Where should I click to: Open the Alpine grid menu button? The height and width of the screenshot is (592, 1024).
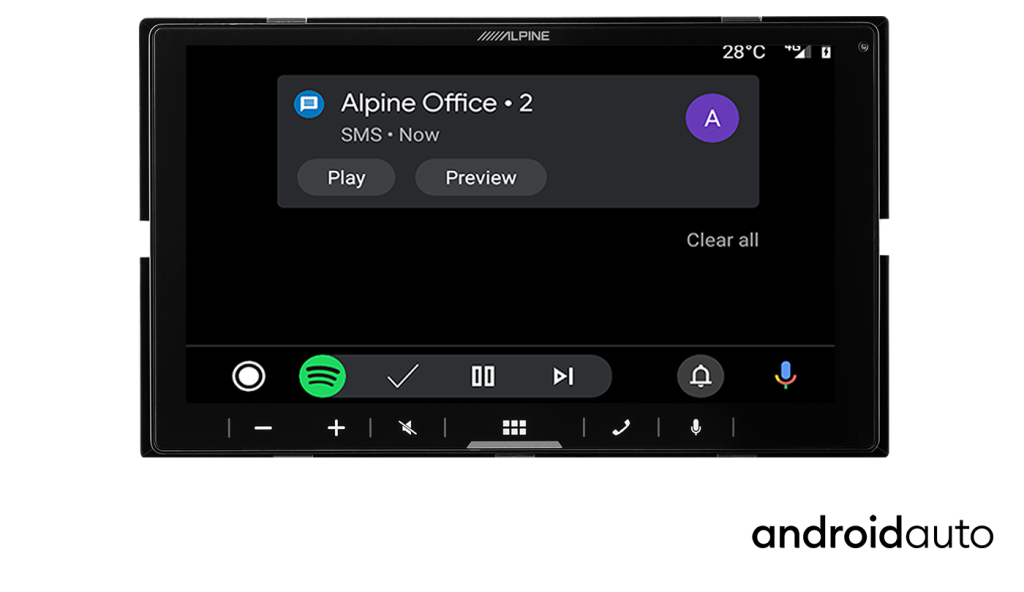click(515, 428)
